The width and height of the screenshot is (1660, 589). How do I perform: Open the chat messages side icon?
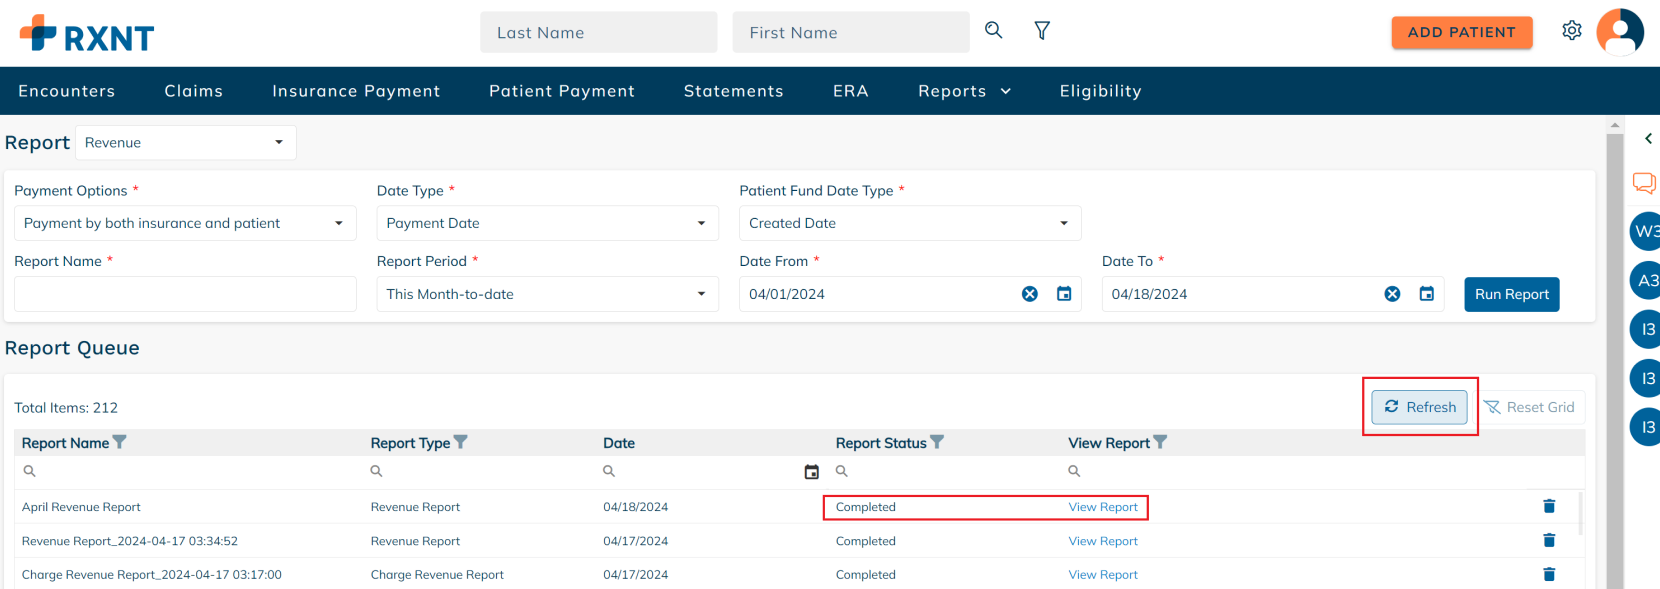pyautogui.click(x=1644, y=183)
